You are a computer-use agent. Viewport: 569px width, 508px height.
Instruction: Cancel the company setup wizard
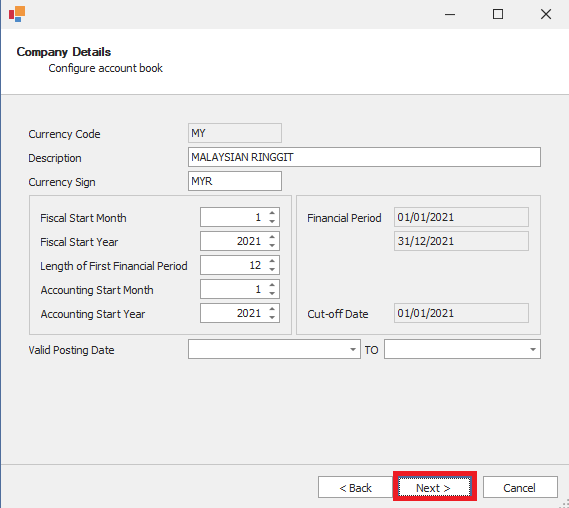point(520,487)
